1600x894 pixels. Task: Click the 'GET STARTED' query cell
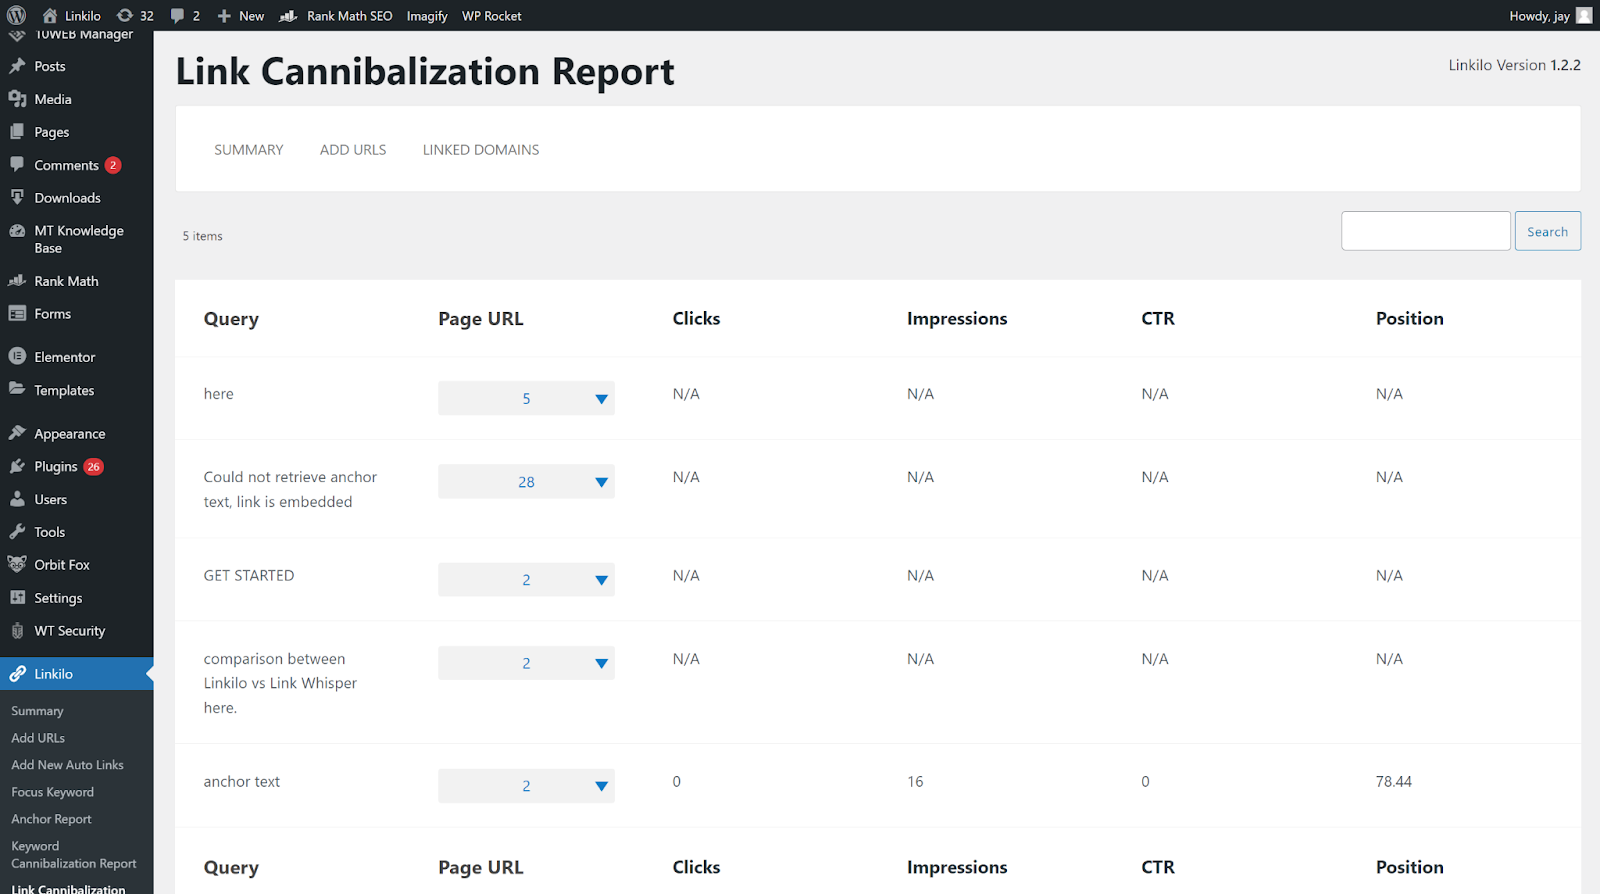pos(249,576)
